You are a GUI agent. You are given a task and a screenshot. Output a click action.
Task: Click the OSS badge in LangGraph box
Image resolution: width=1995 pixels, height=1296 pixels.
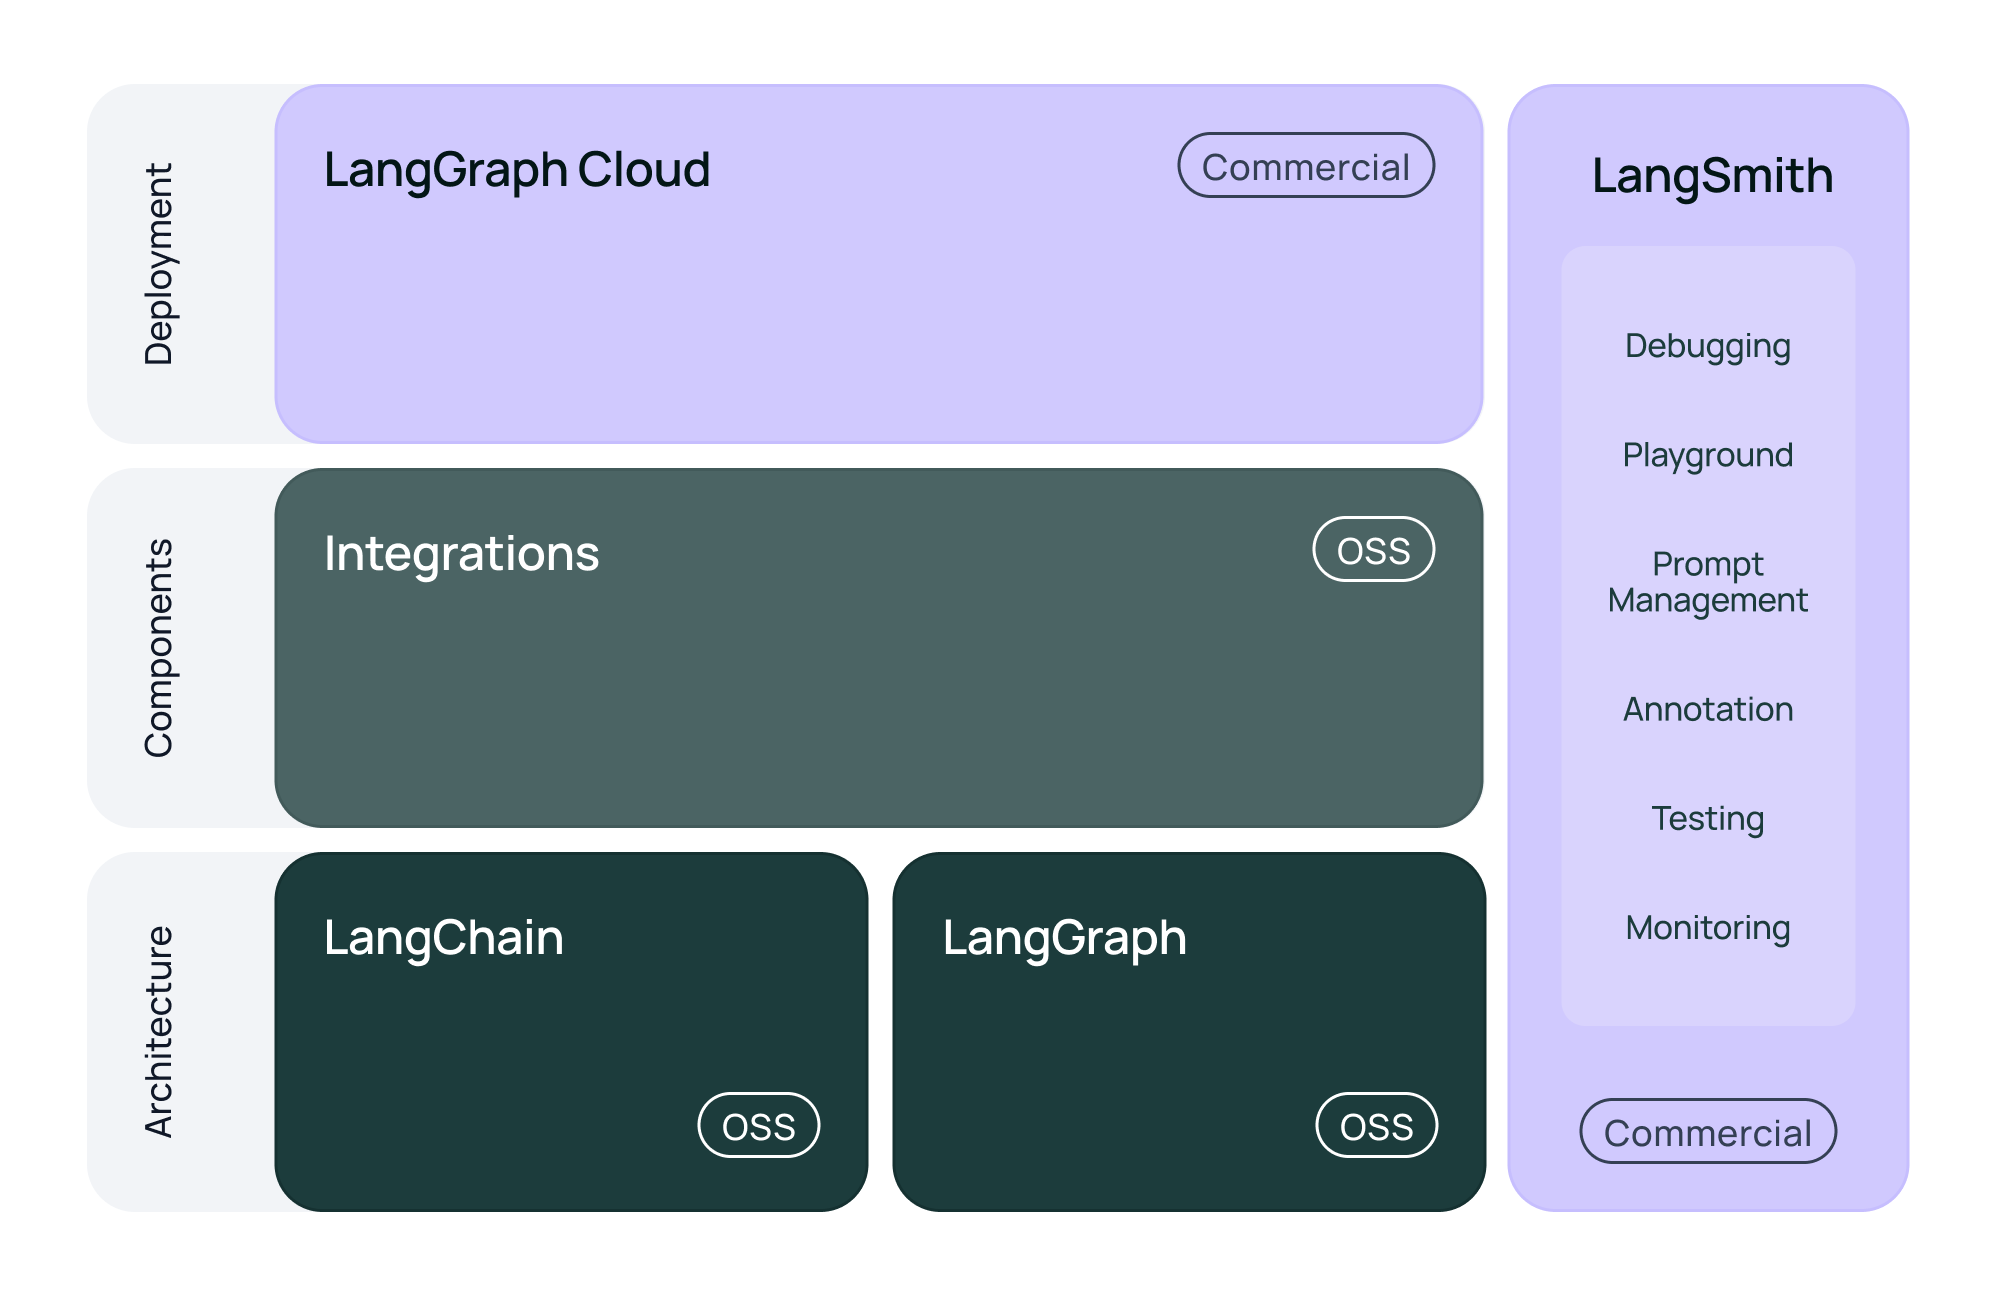coord(1377,1125)
